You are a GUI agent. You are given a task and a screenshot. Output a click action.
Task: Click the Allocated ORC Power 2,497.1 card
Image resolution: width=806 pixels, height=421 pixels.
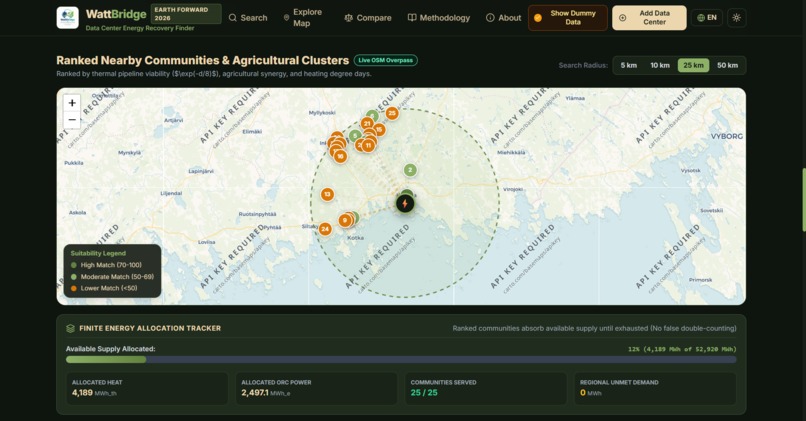point(316,388)
